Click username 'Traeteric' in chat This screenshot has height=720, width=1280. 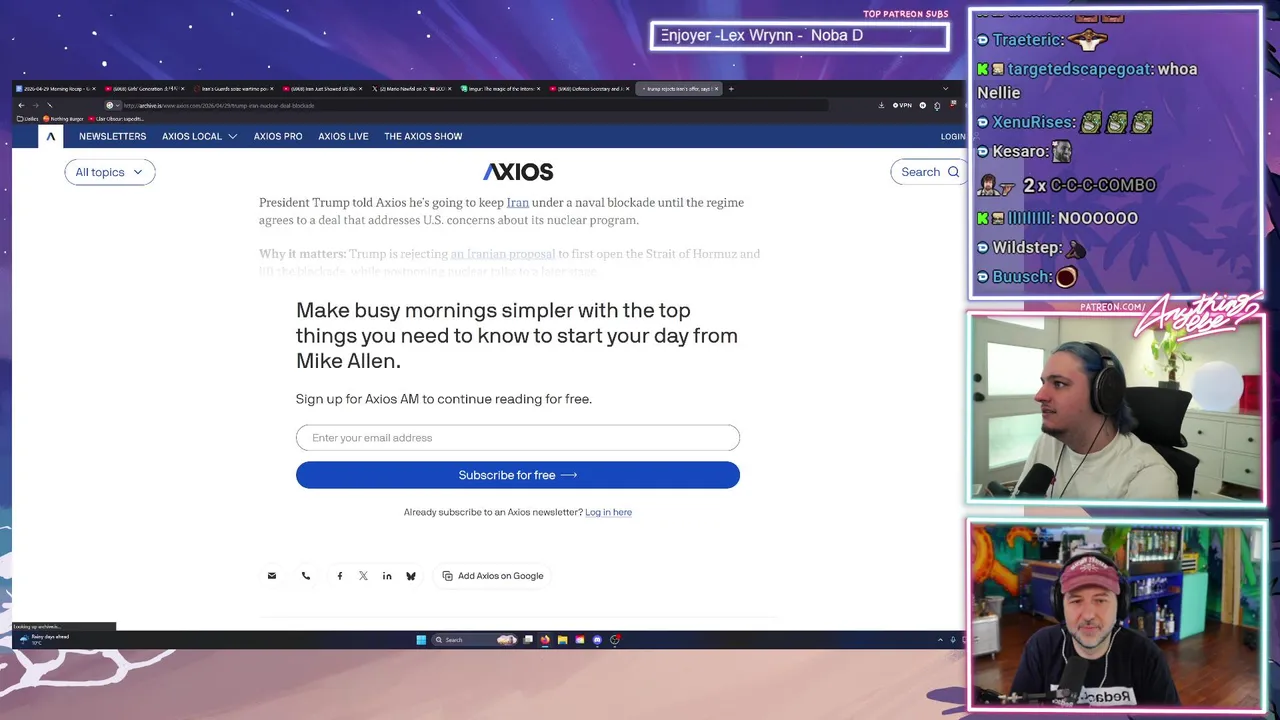[1026, 40]
